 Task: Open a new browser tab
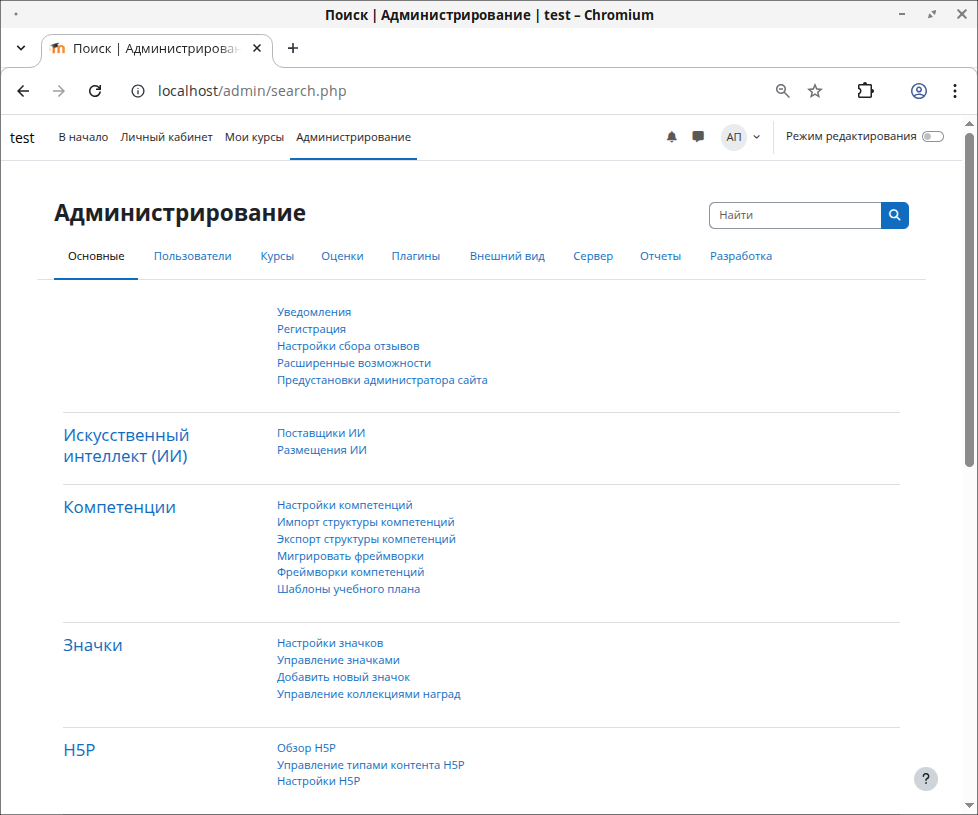point(292,48)
